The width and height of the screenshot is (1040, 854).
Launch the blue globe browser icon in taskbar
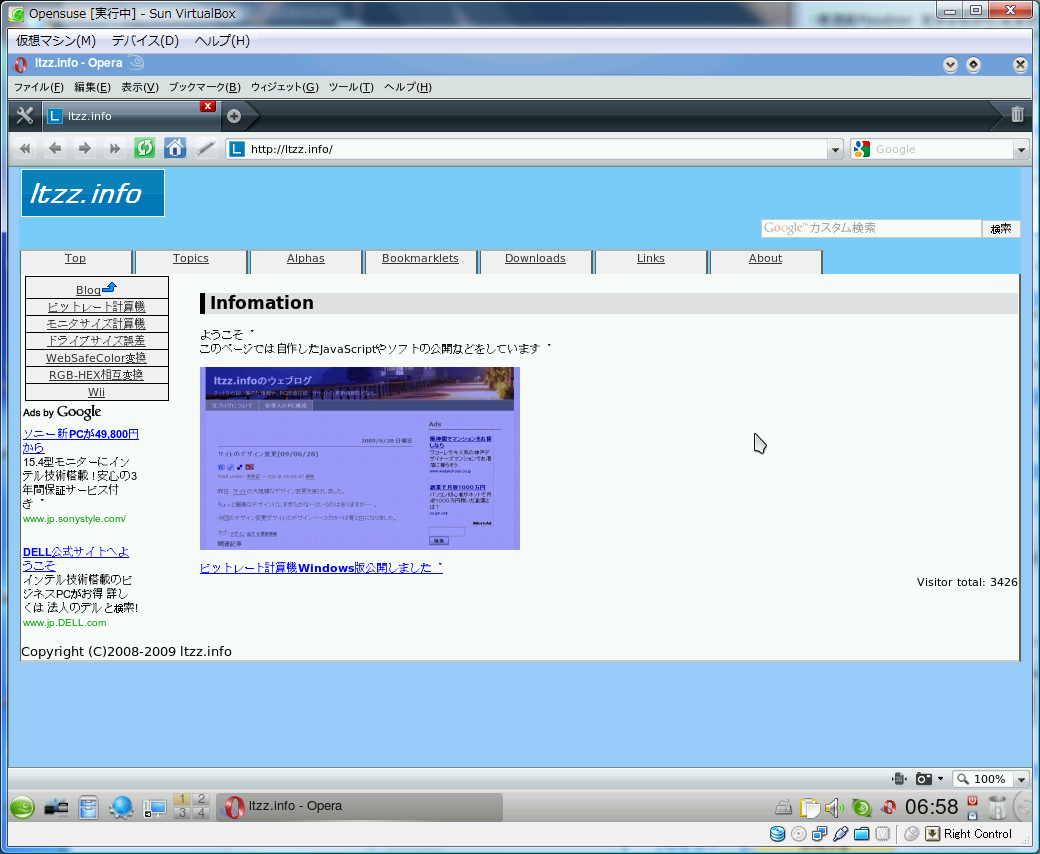pos(121,808)
